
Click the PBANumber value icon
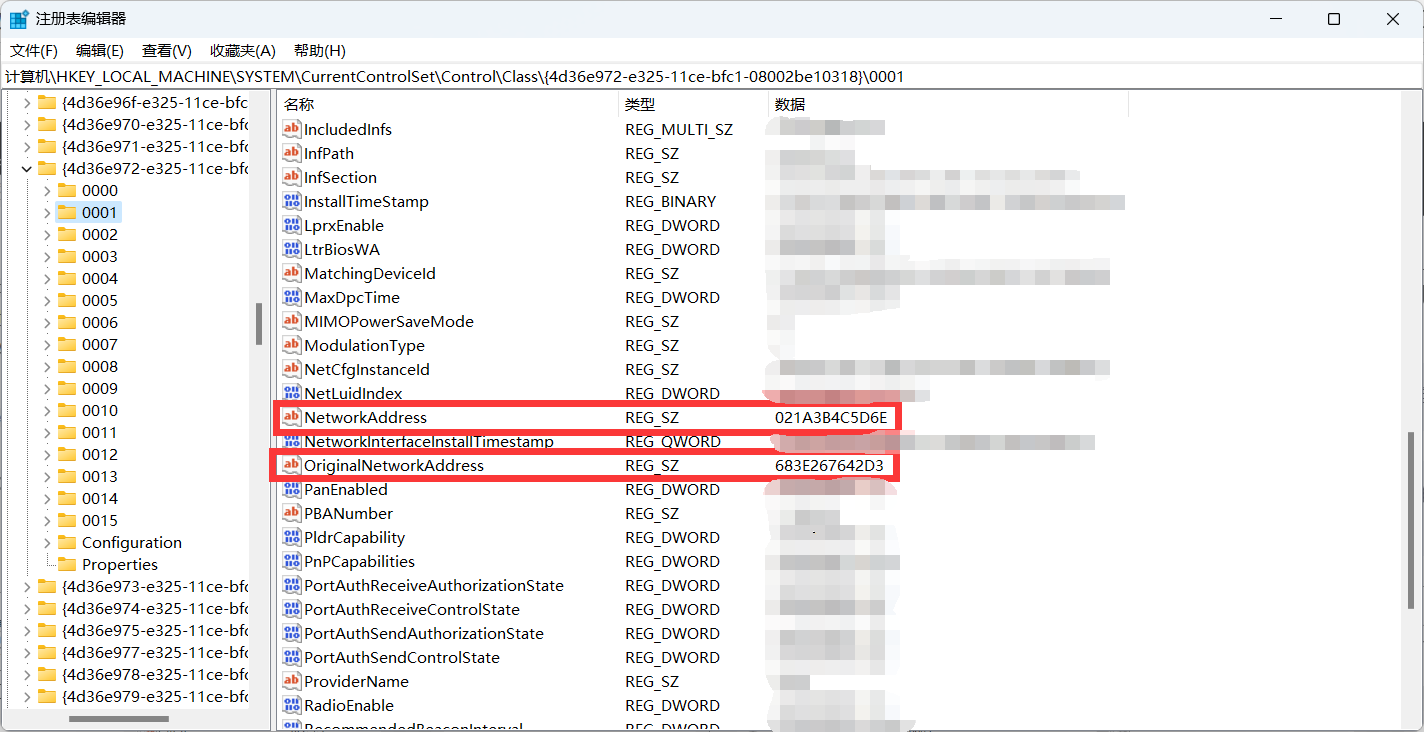[x=291, y=513]
